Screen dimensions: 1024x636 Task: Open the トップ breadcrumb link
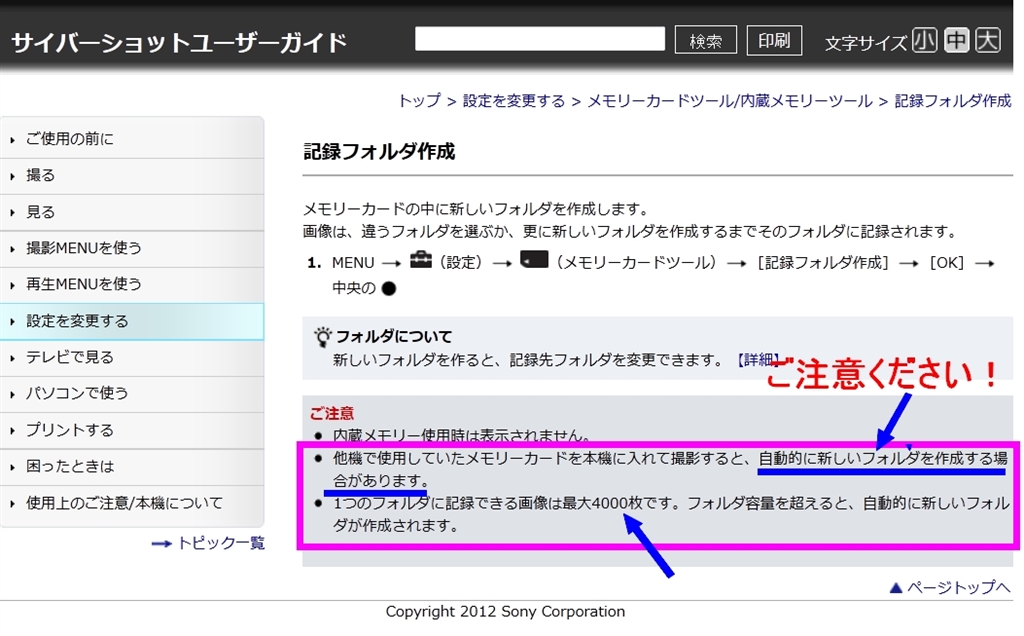[419, 101]
